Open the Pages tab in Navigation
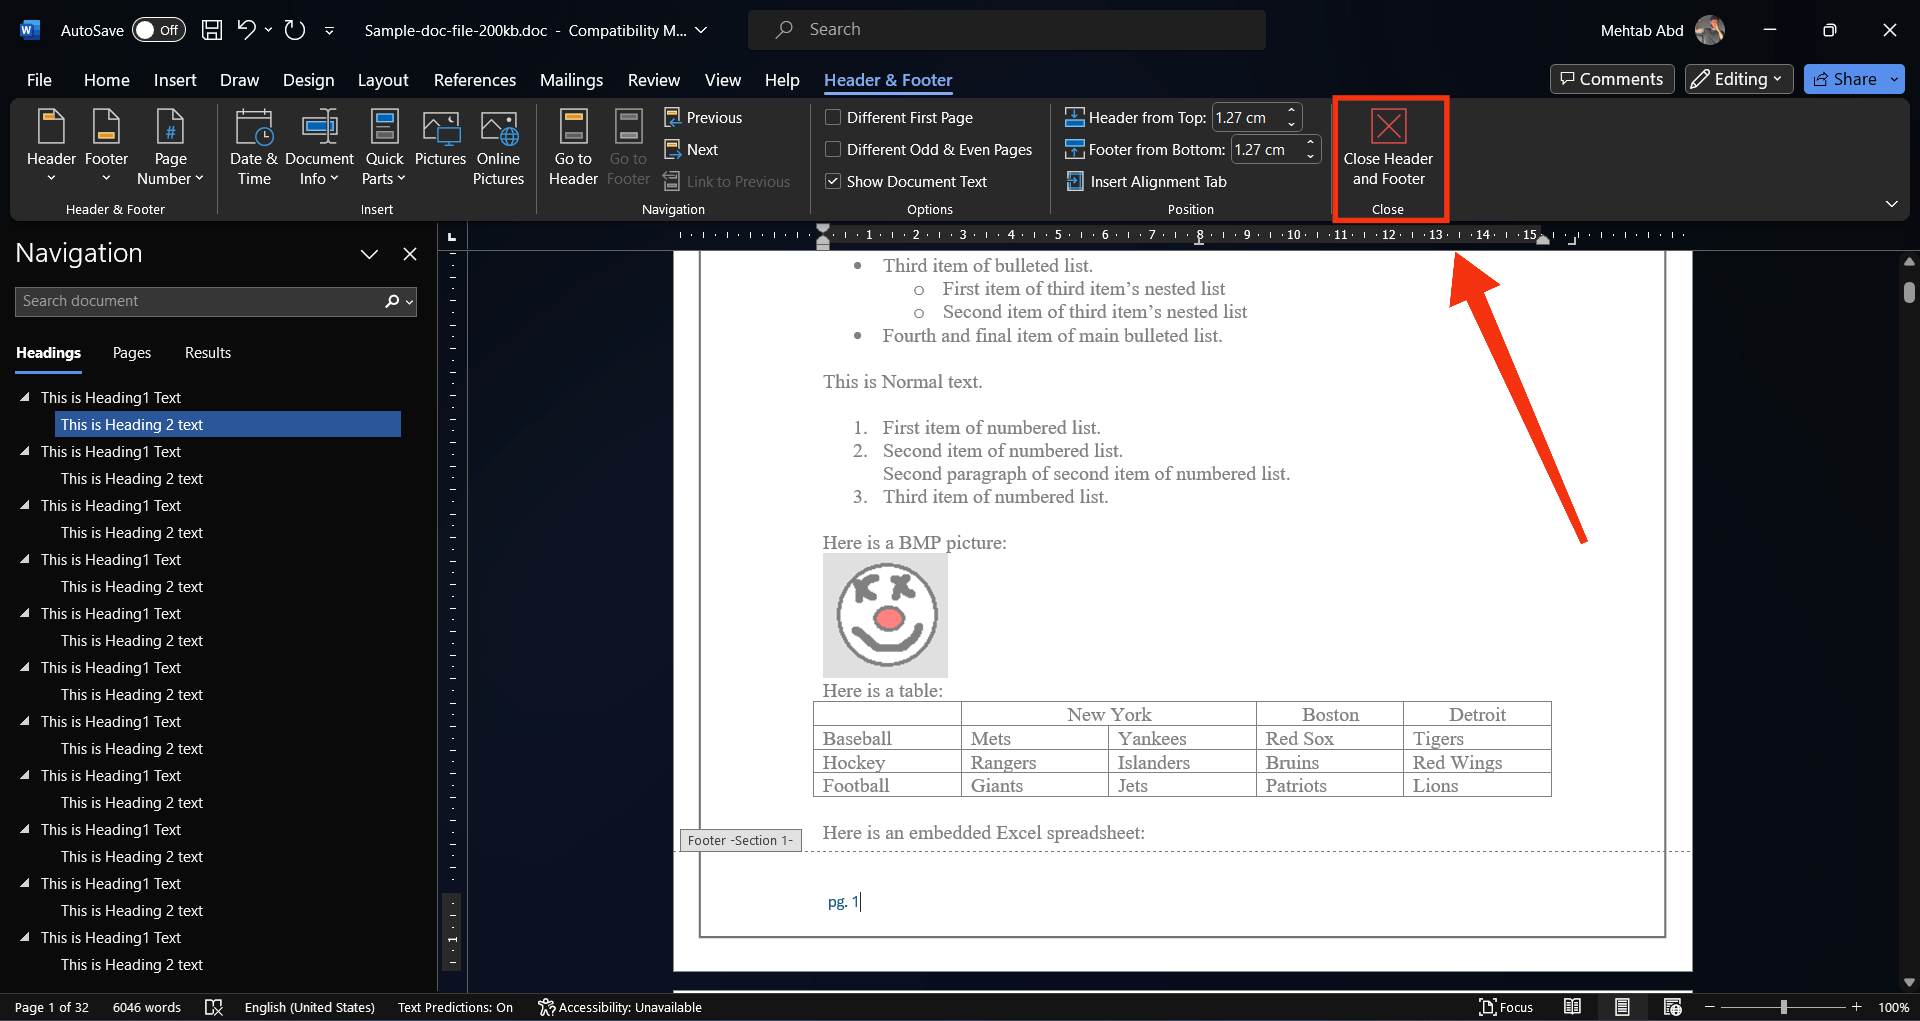The image size is (1920, 1021). click(x=132, y=353)
